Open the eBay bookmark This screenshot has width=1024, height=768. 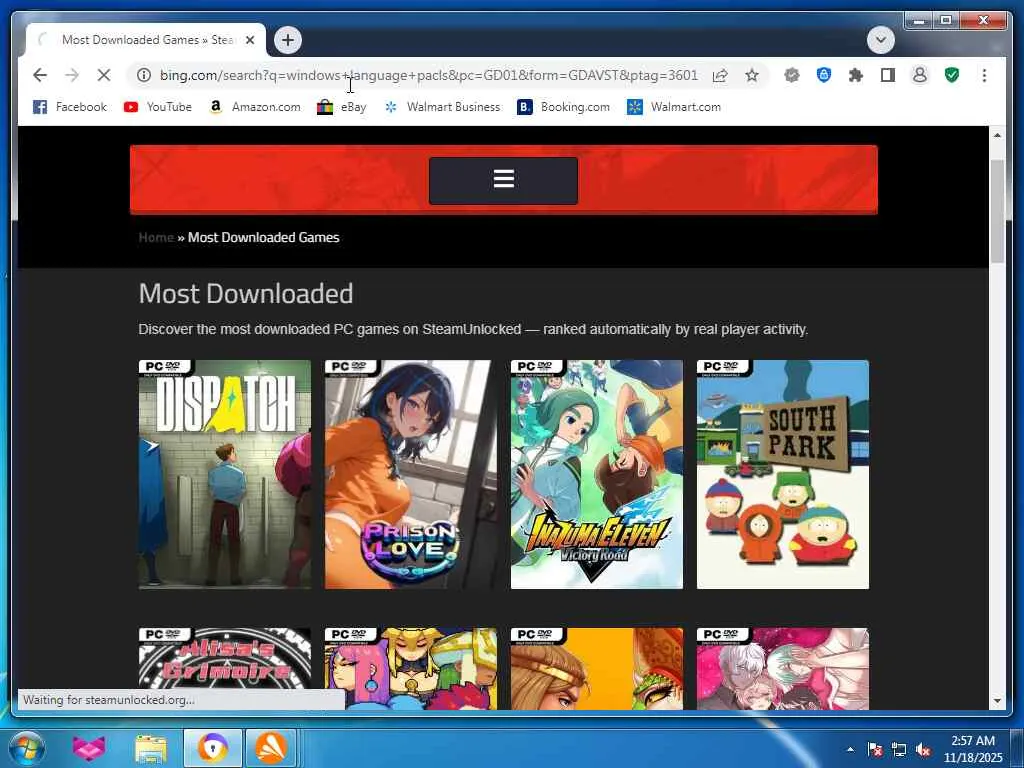pos(342,106)
